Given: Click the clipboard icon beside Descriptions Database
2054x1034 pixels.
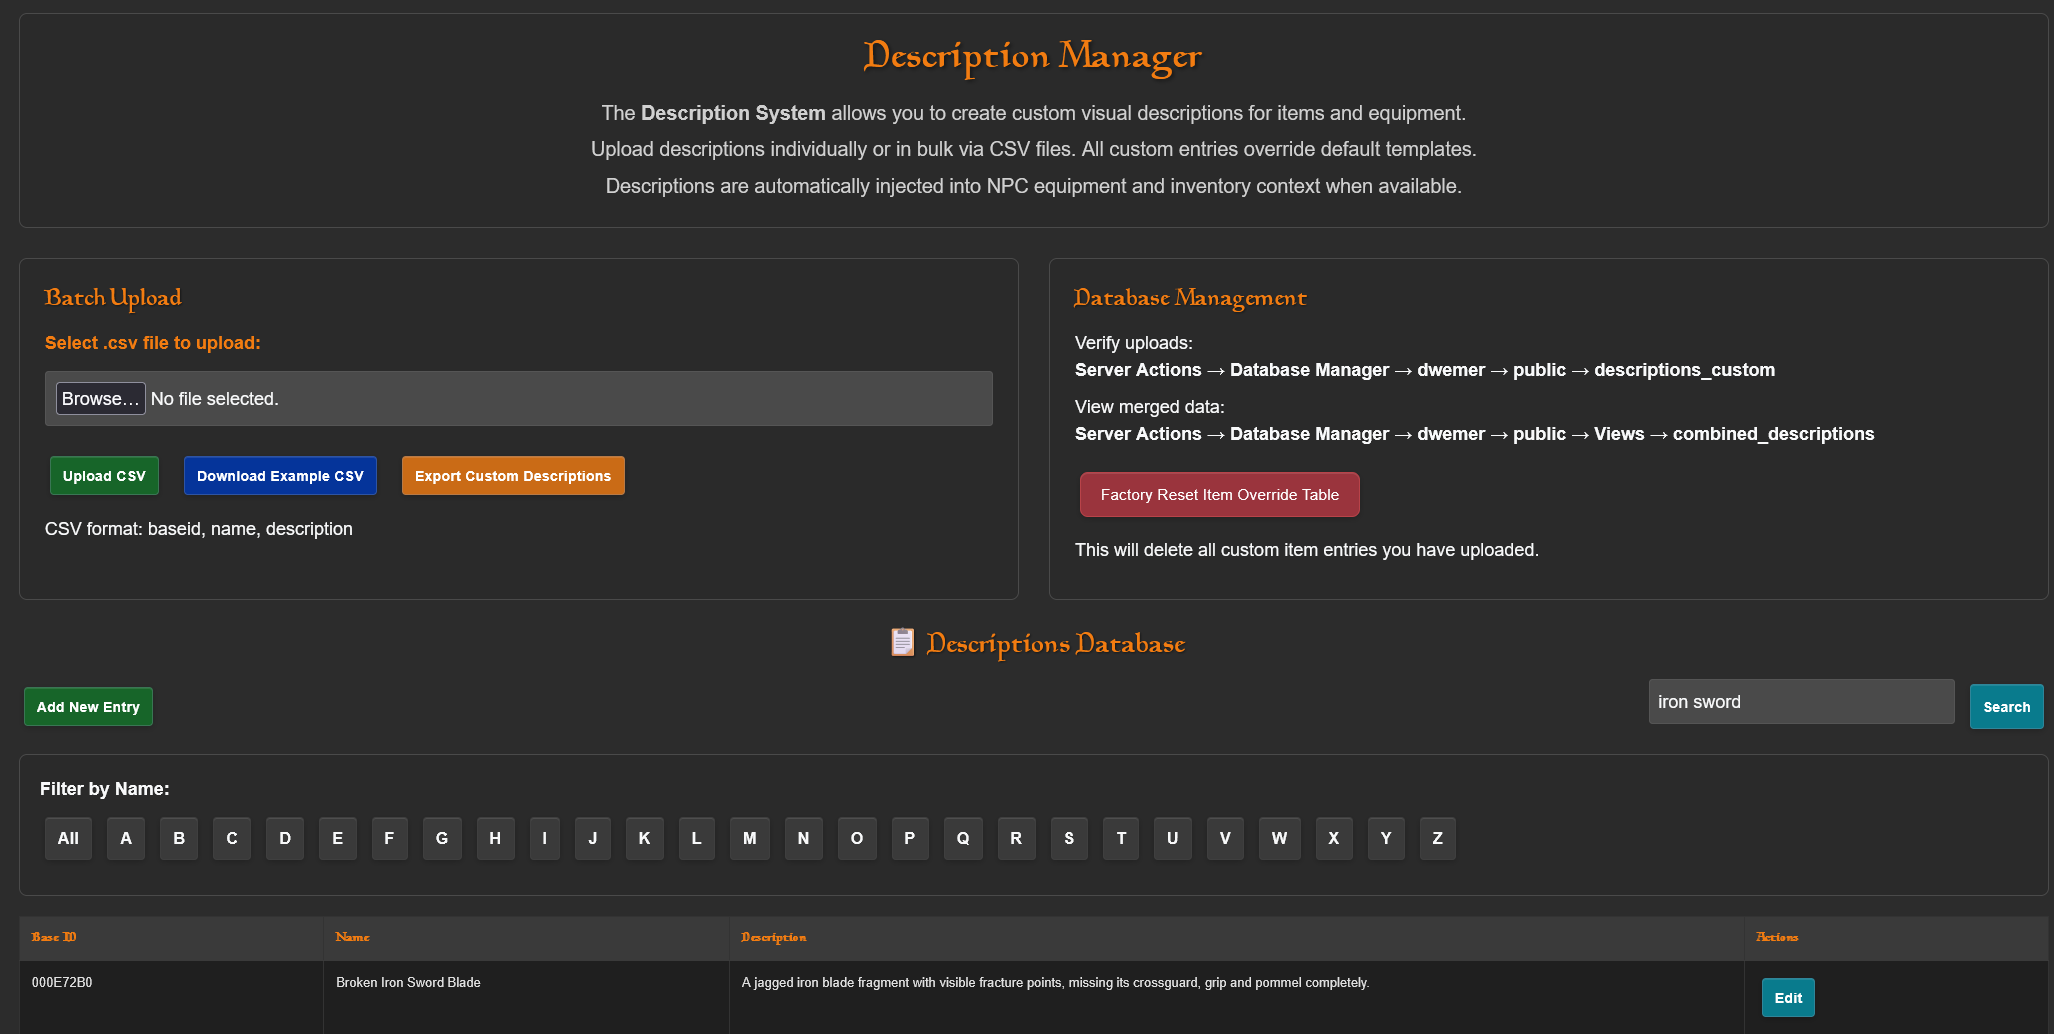Looking at the screenshot, I should 902,642.
